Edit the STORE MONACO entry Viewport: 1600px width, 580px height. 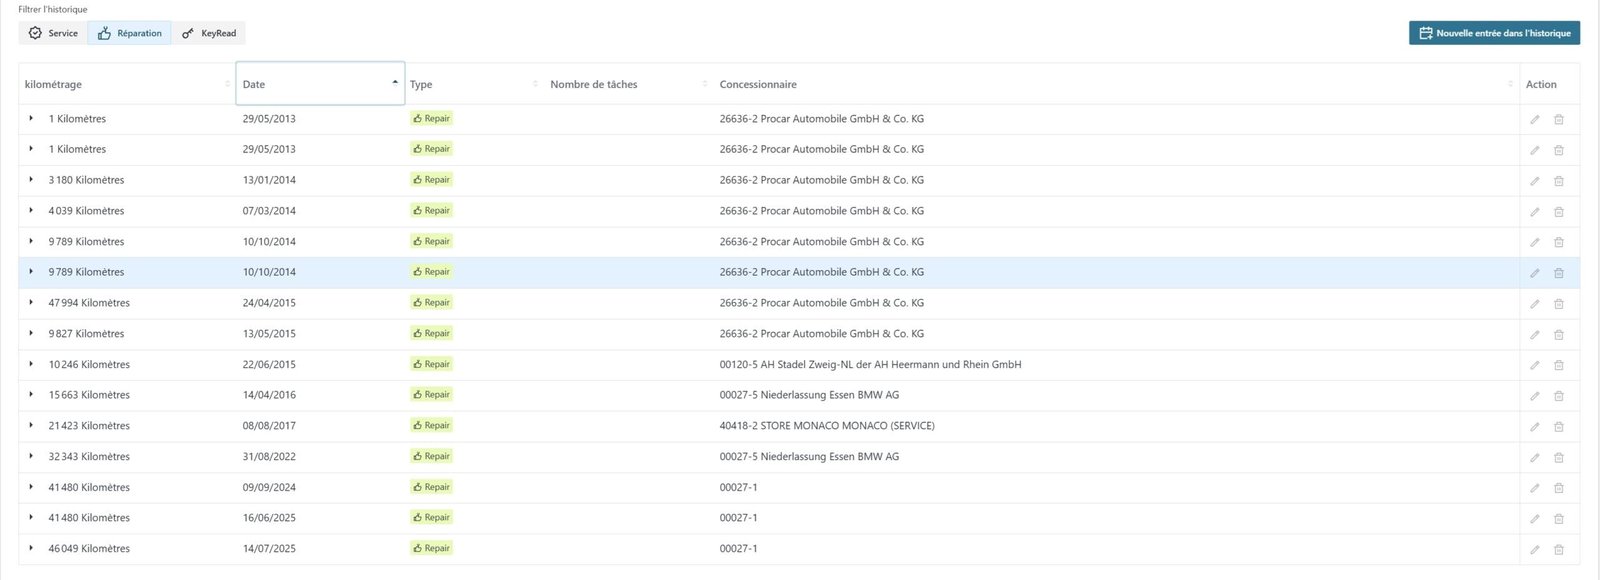[x=1534, y=427]
